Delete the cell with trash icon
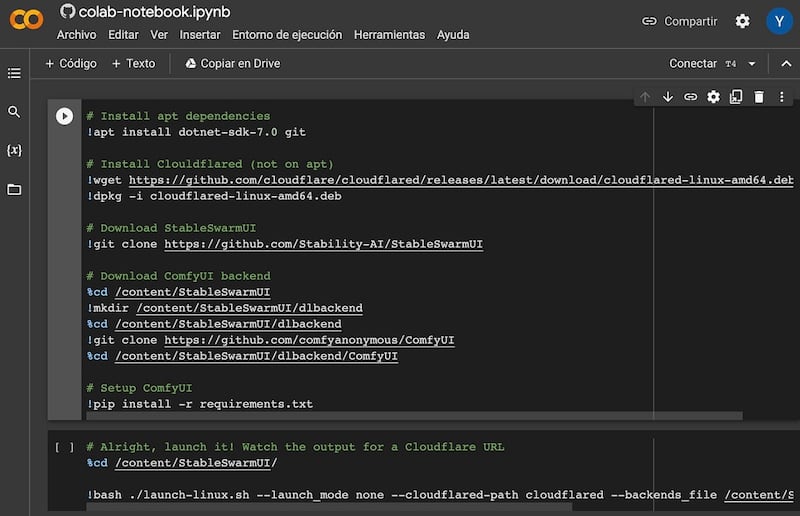 [x=759, y=97]
